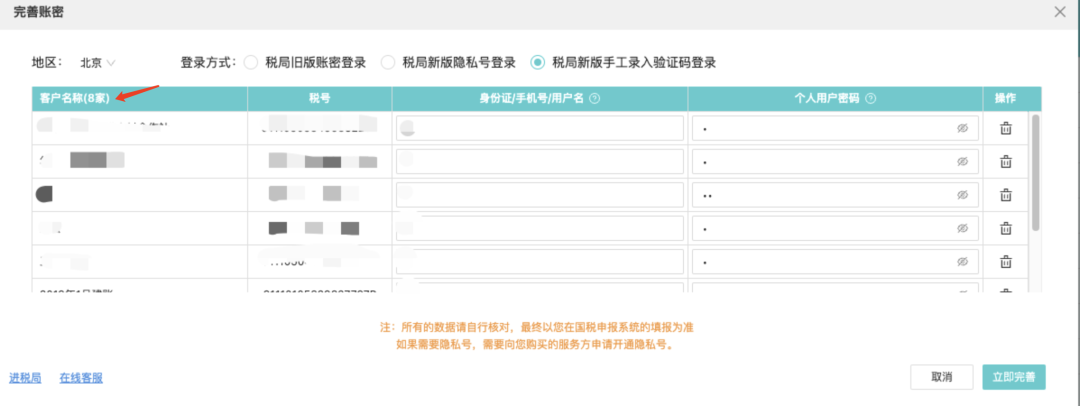
Task: Toggle password visibility in the fifth row
Action: (962, 262)
